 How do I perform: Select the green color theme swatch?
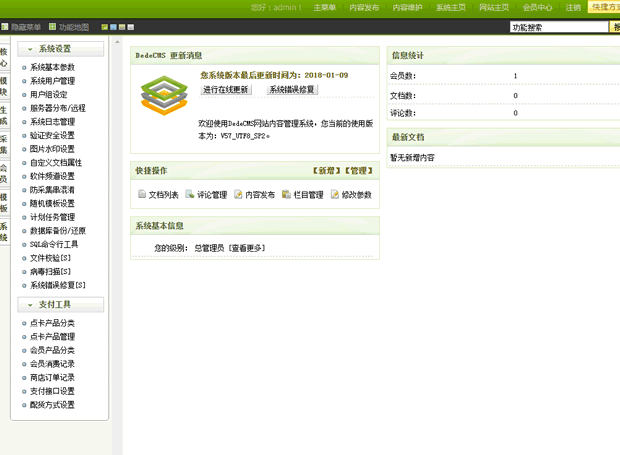tap(104, 27)
